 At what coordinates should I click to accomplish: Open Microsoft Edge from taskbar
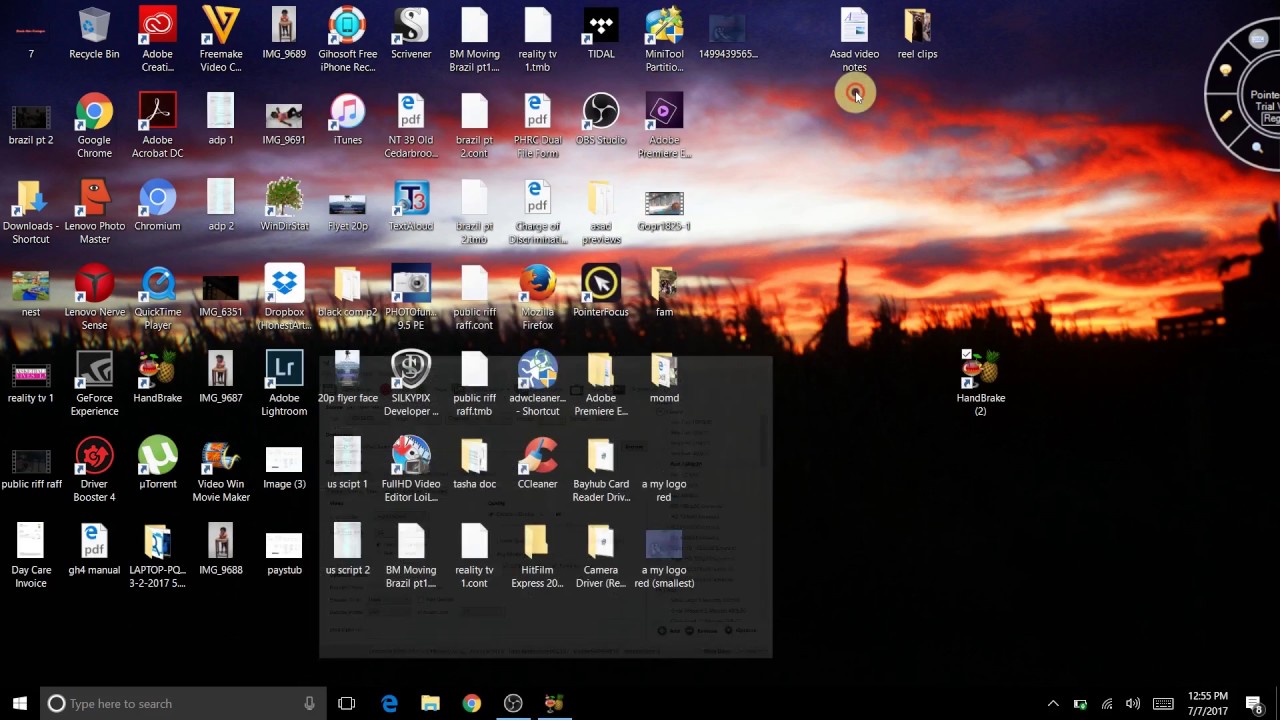click(389, 704)
